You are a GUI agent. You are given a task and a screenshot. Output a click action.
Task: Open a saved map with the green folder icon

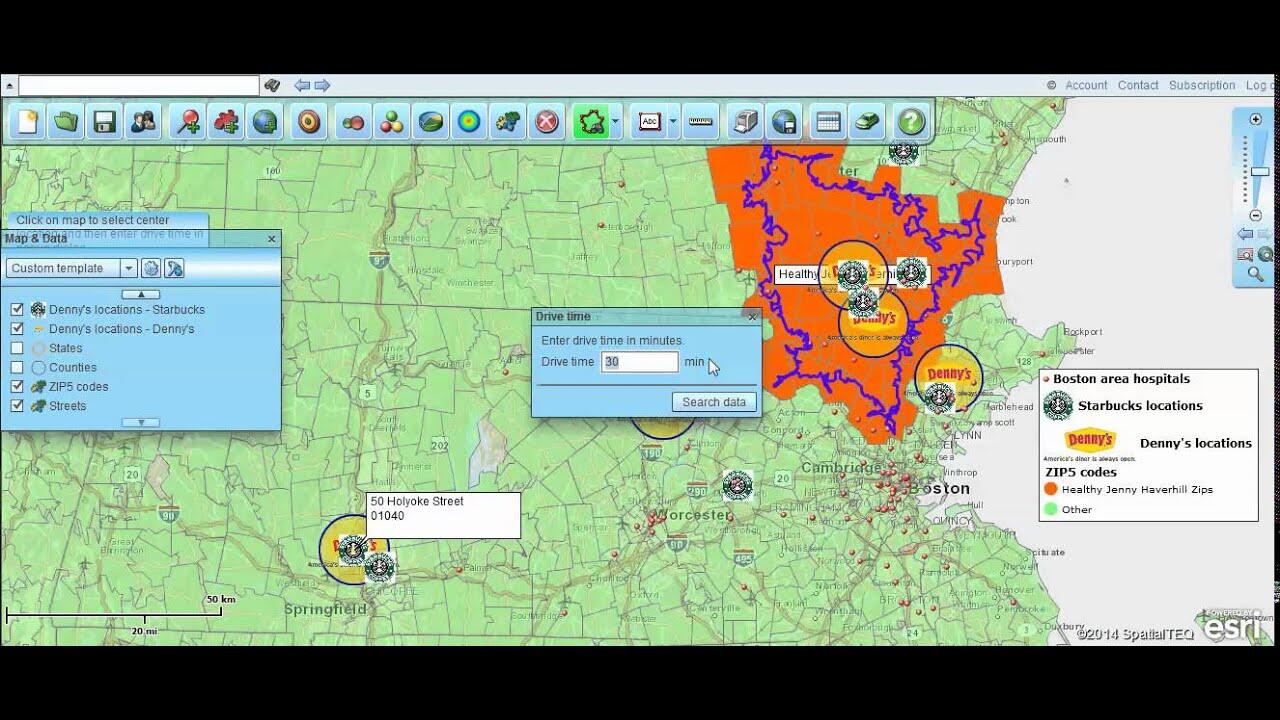click(x=66, y=122)
